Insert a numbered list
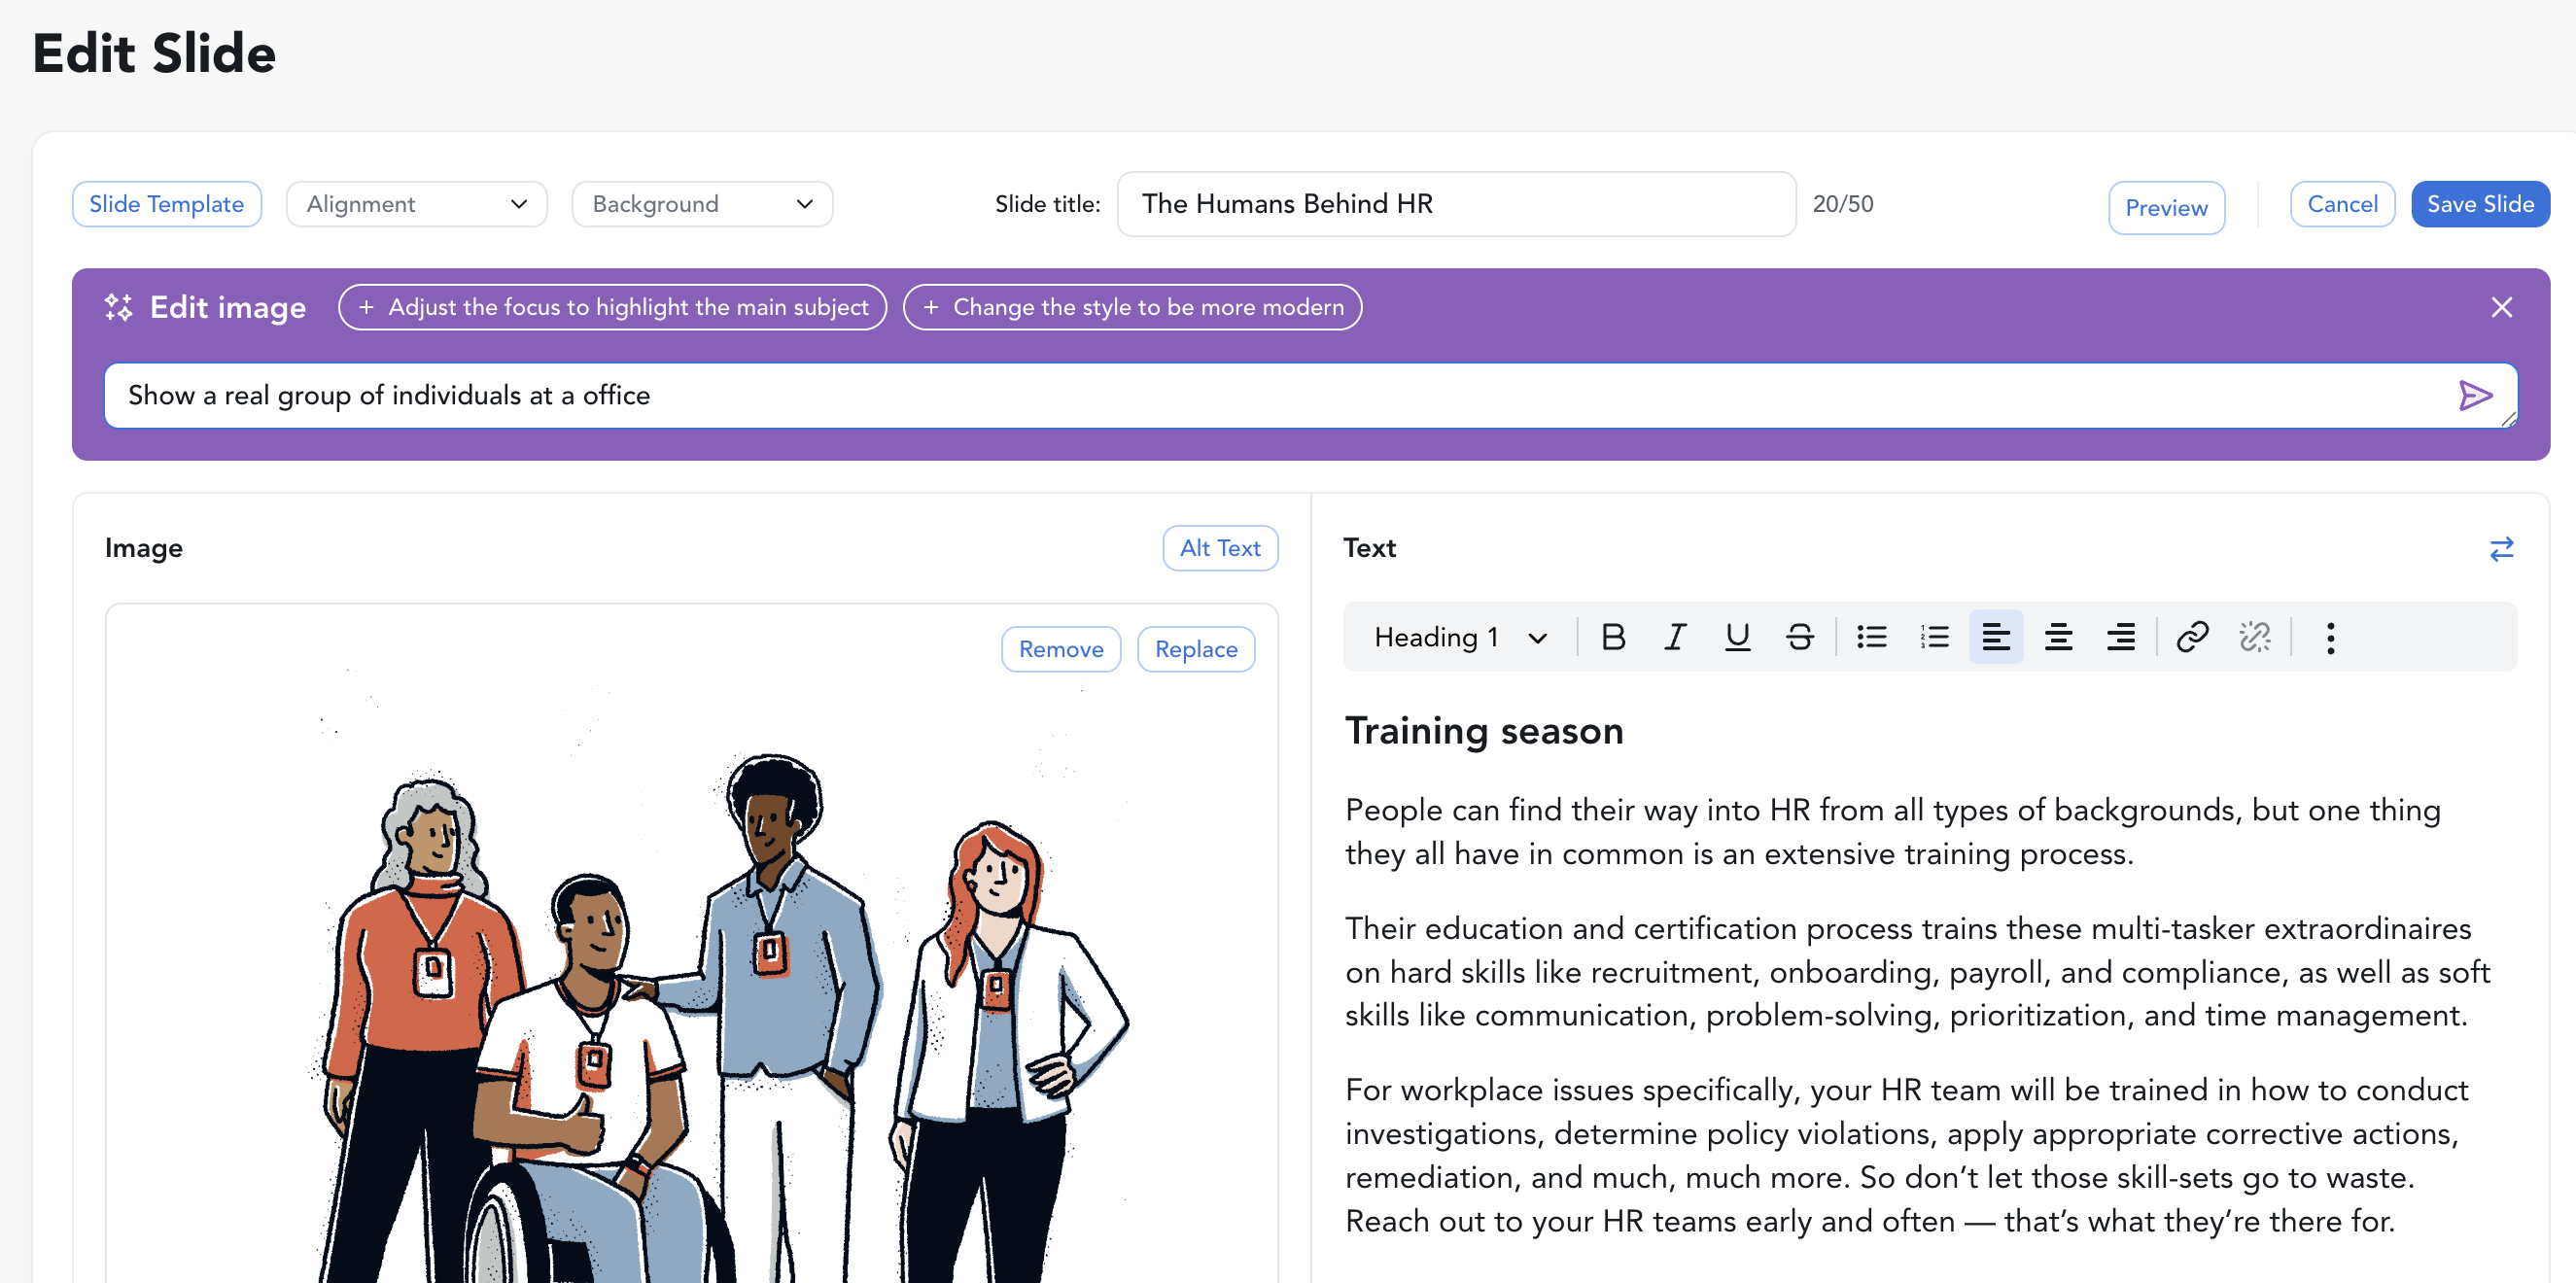 click(1934, 637)
